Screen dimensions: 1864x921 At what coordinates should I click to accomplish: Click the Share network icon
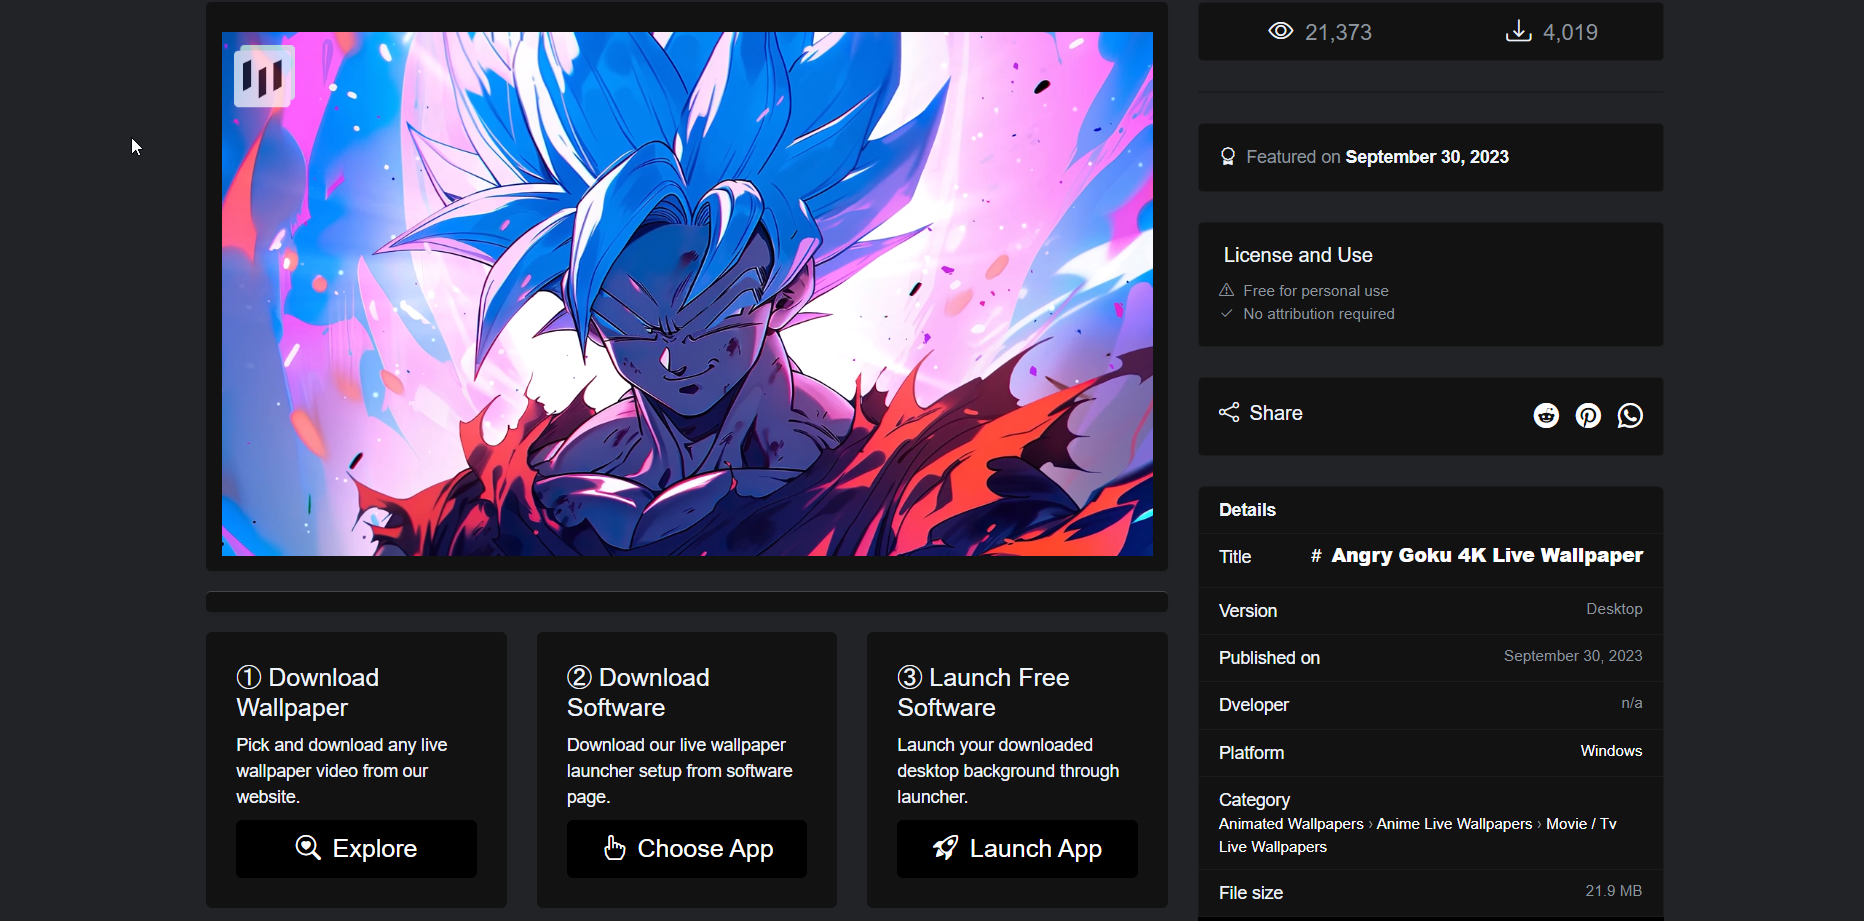pos(1229,412)
